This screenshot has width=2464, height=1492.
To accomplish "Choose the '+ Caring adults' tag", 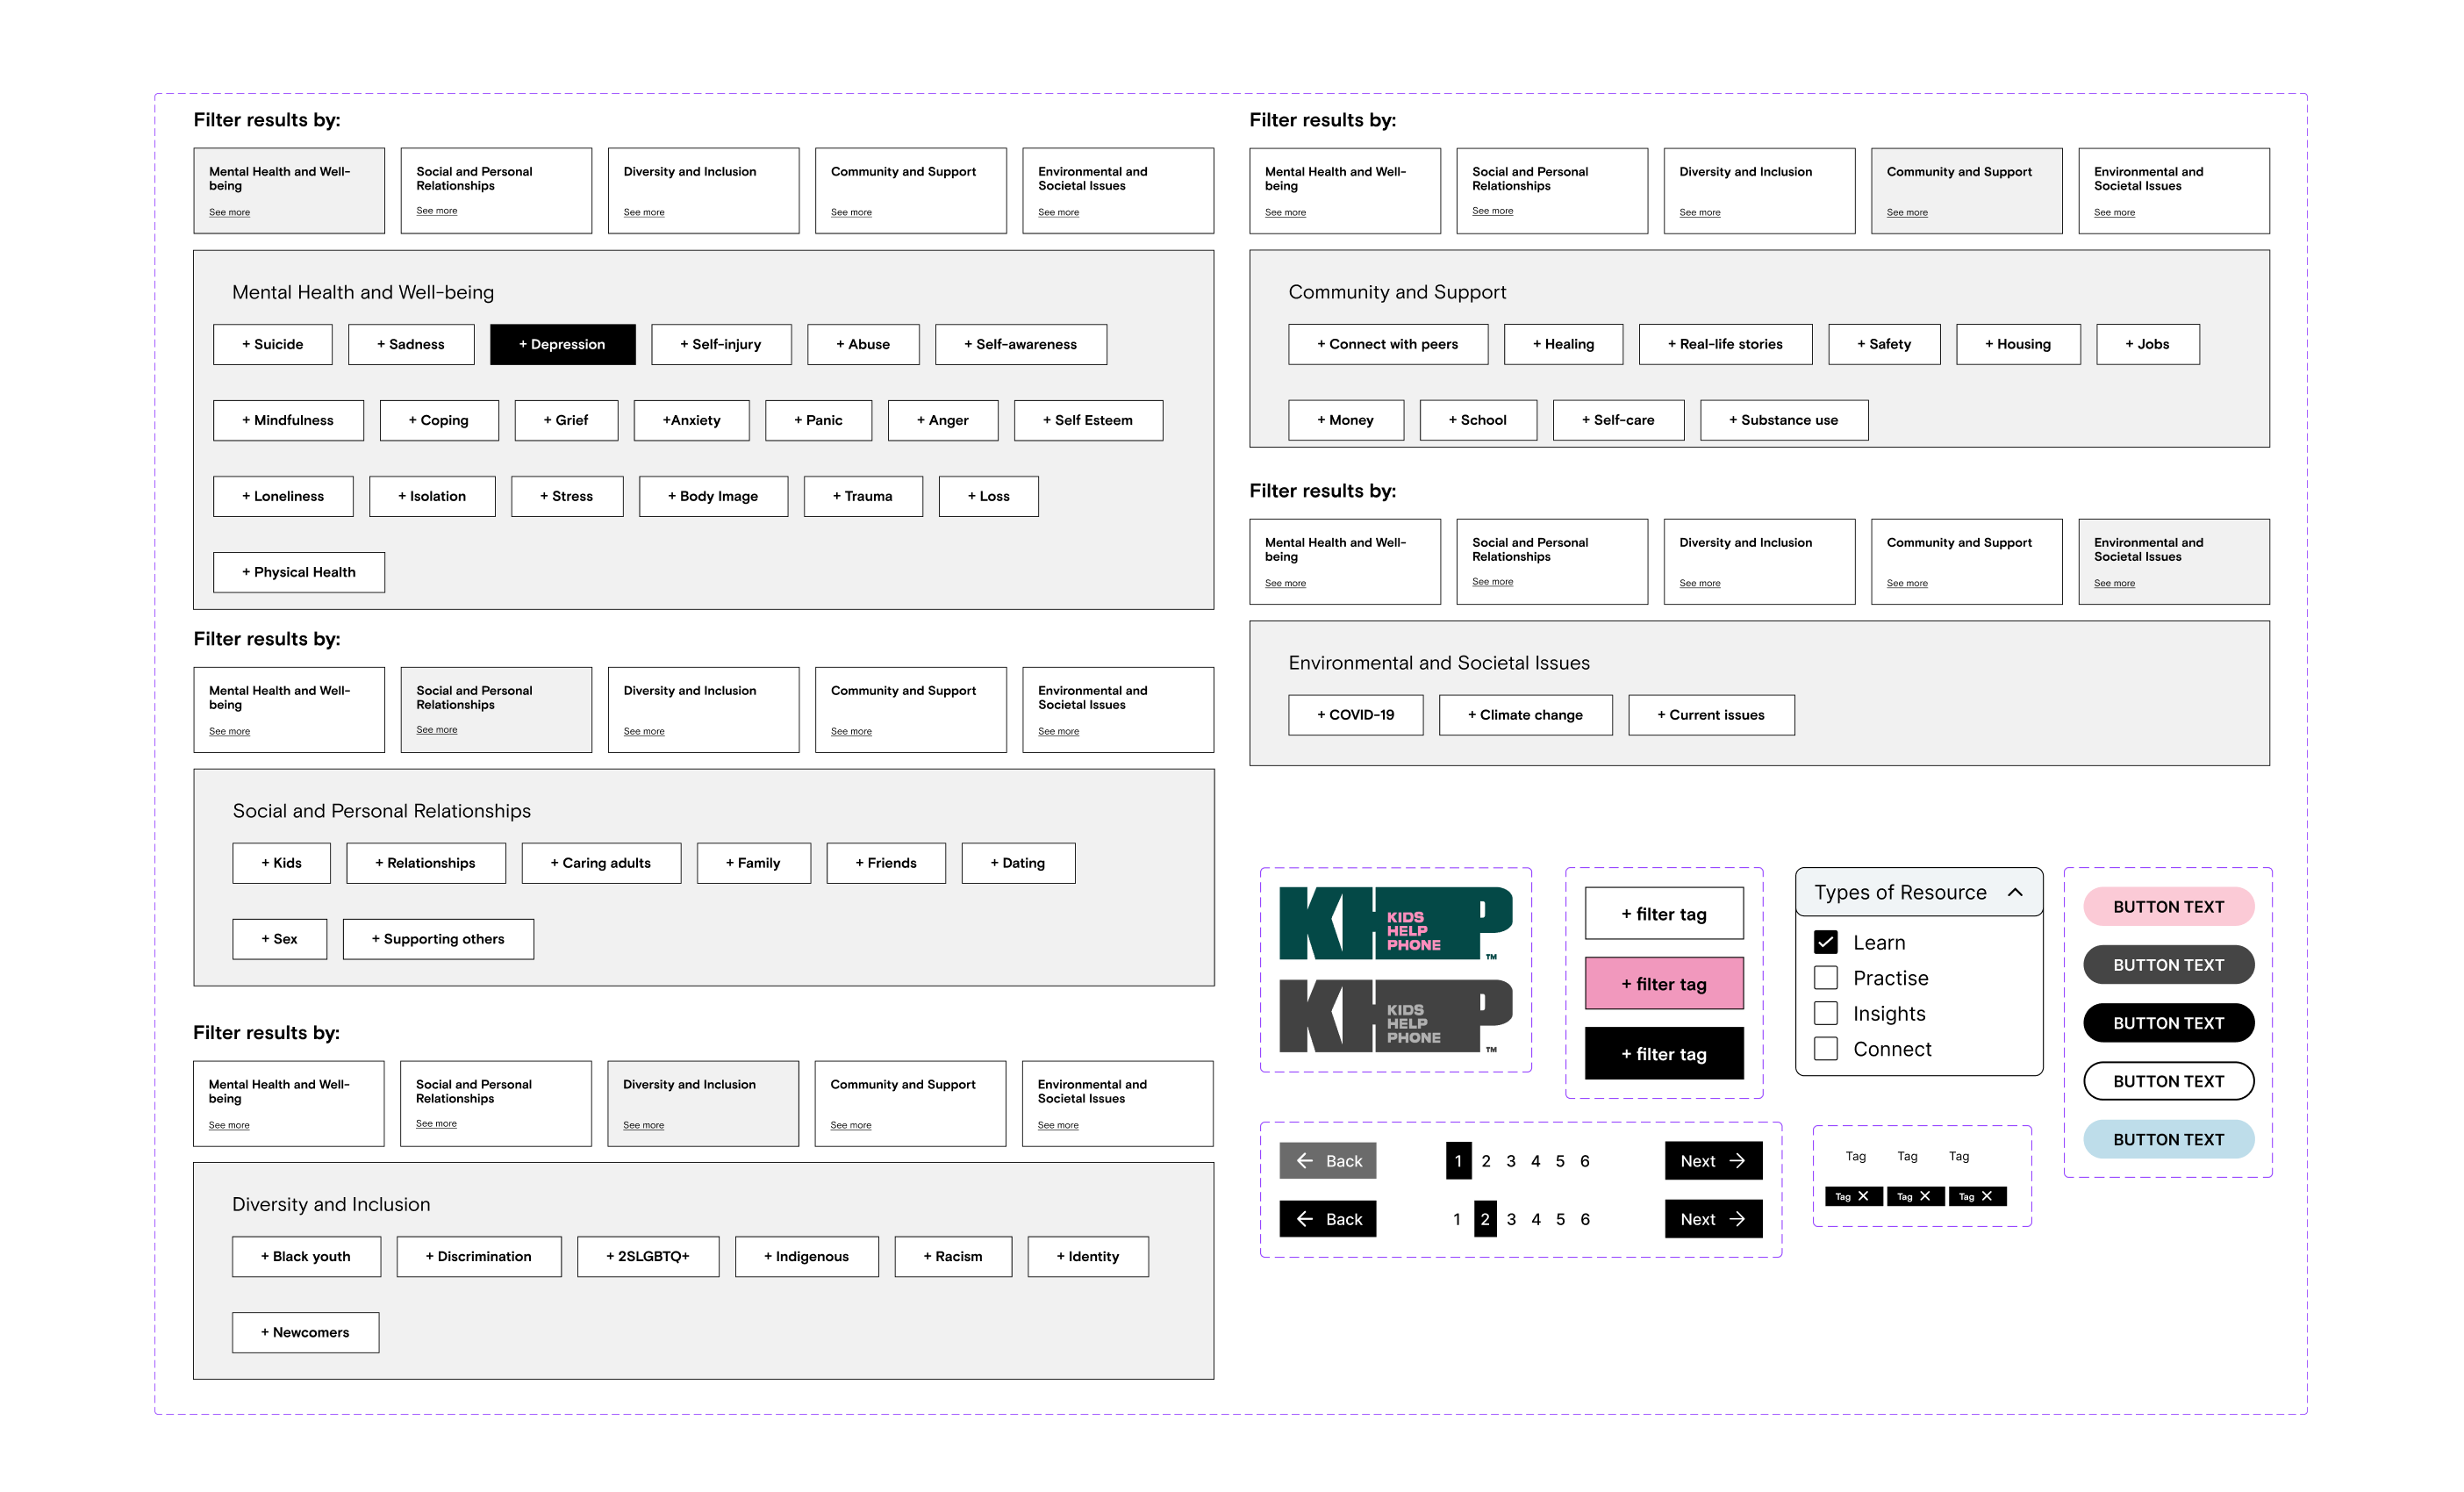I will (x=601, y=863).
